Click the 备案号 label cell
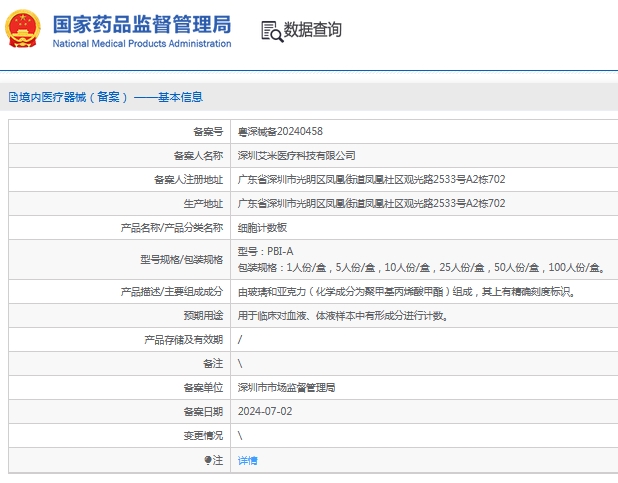This screenshot has height=483, width=618. 119,132
